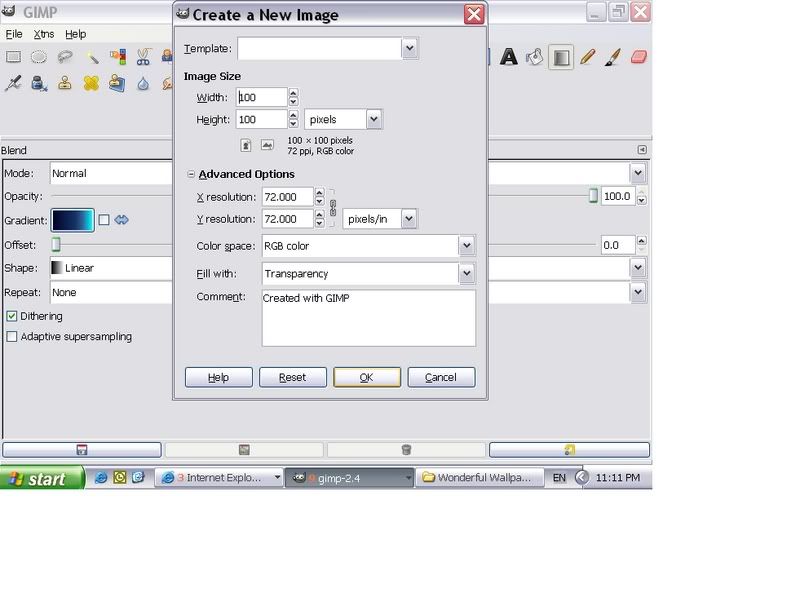Click the Help button in dialog
The height and width of the screenshot is (593, 800).
coord(218,377)
